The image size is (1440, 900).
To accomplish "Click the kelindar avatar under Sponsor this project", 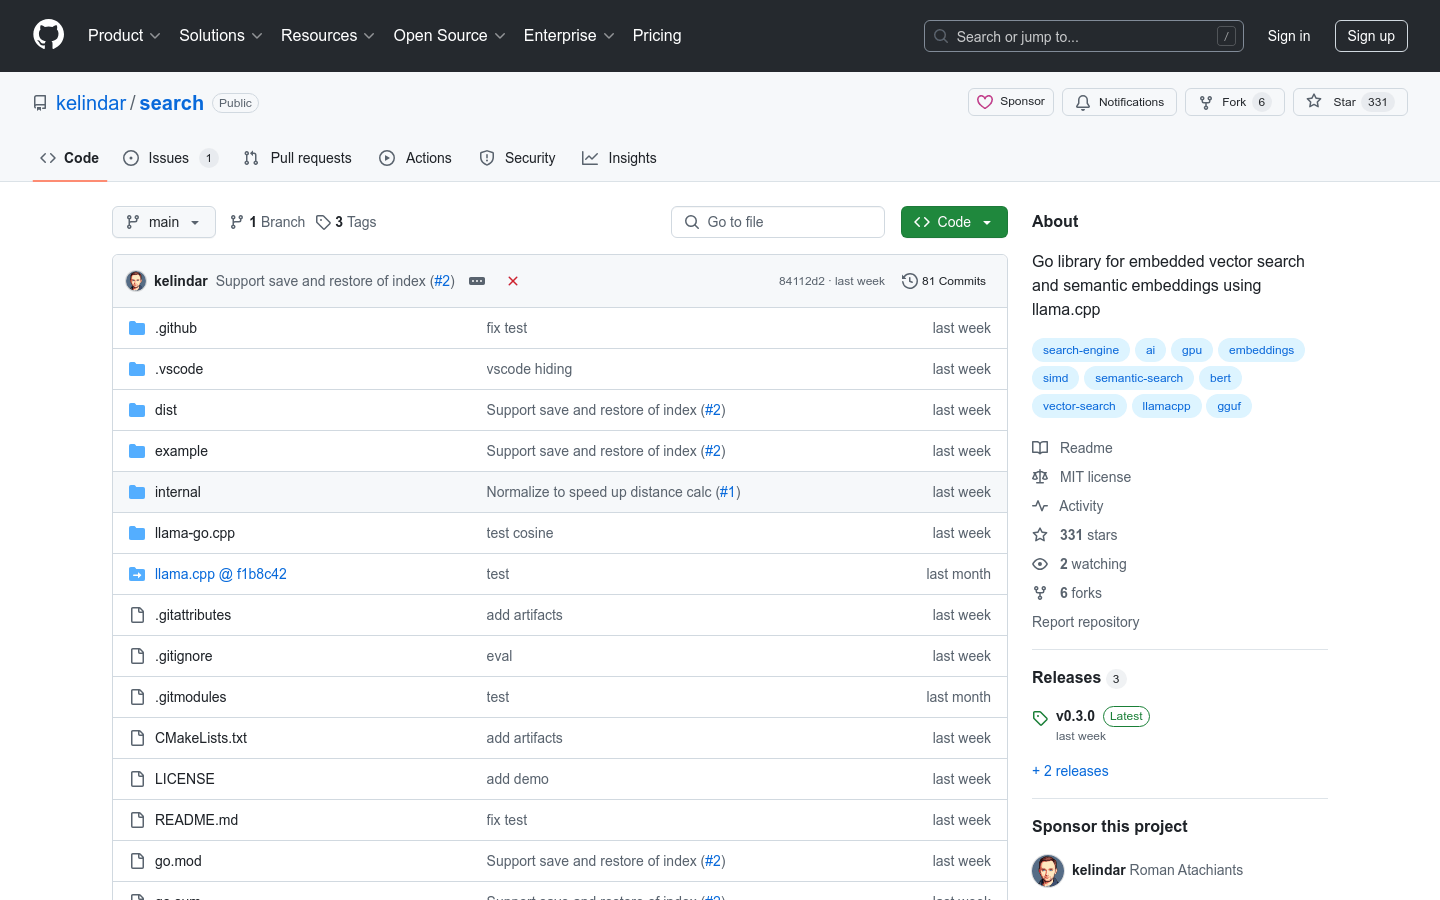I will [1048, 871].
